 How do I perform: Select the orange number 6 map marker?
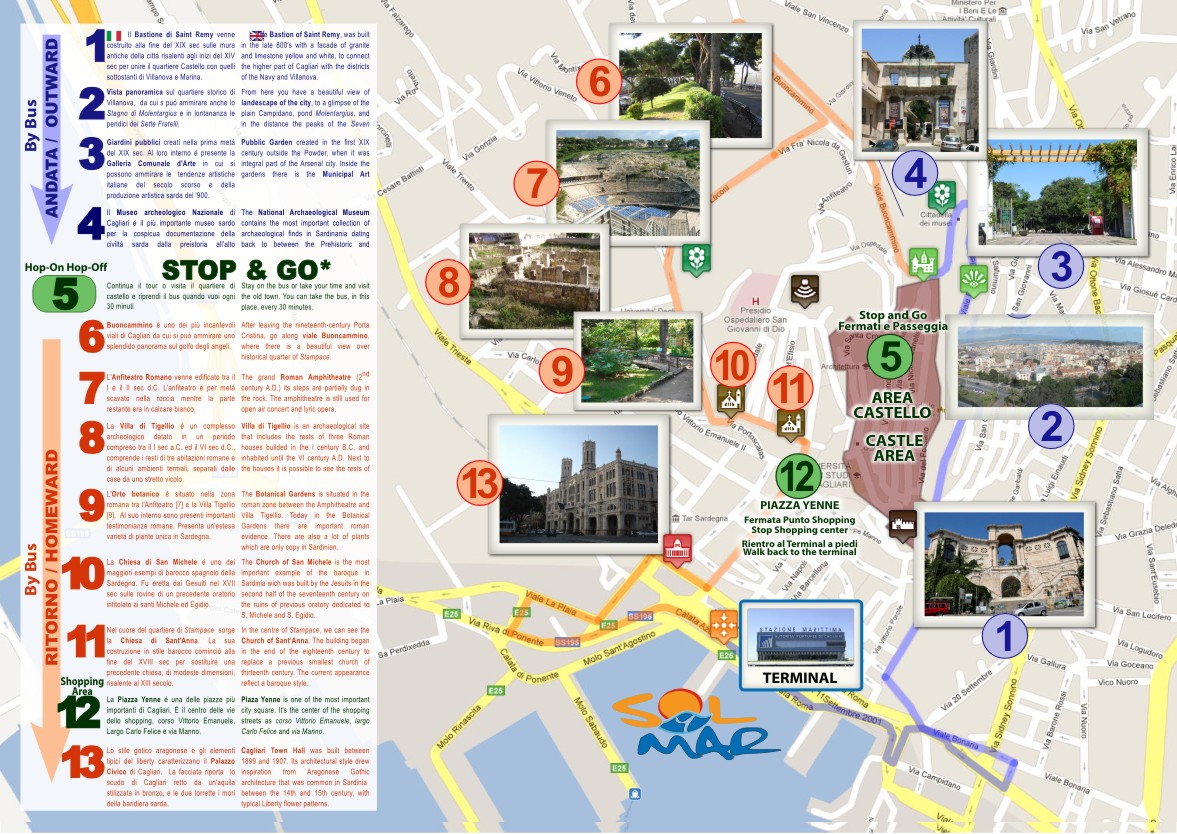tap(599, 81)
